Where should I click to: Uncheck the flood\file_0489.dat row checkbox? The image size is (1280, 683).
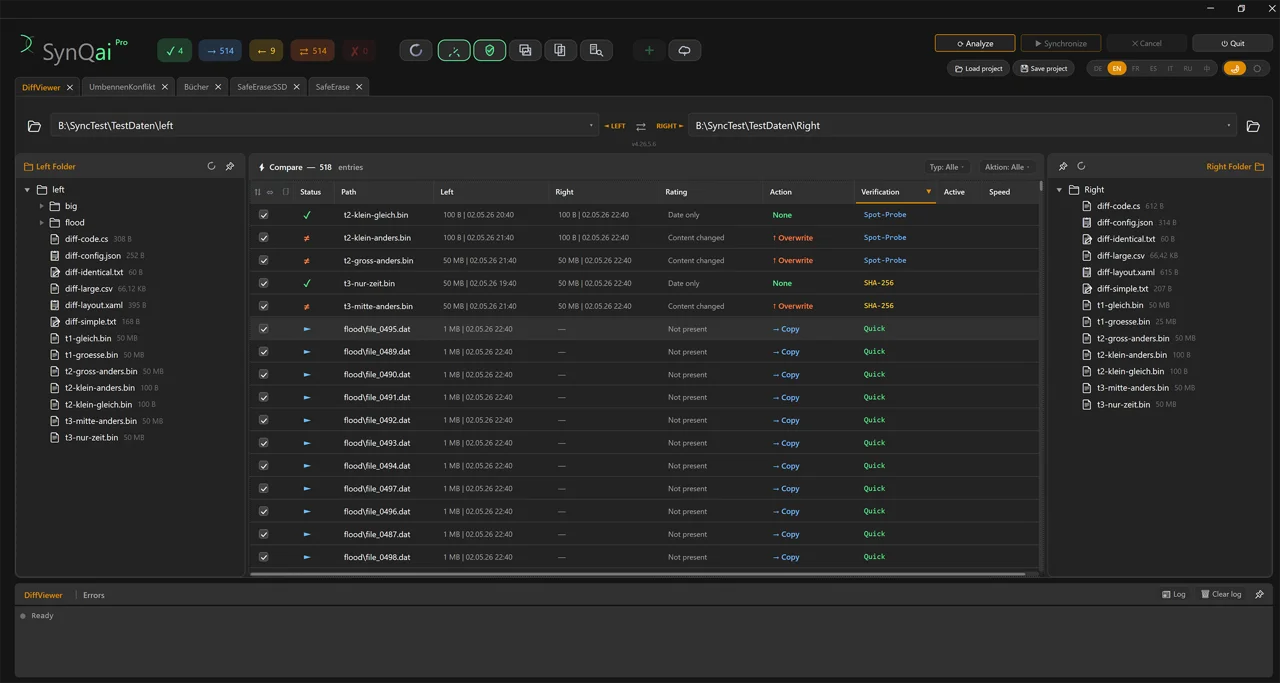click(x=264, y=352)
